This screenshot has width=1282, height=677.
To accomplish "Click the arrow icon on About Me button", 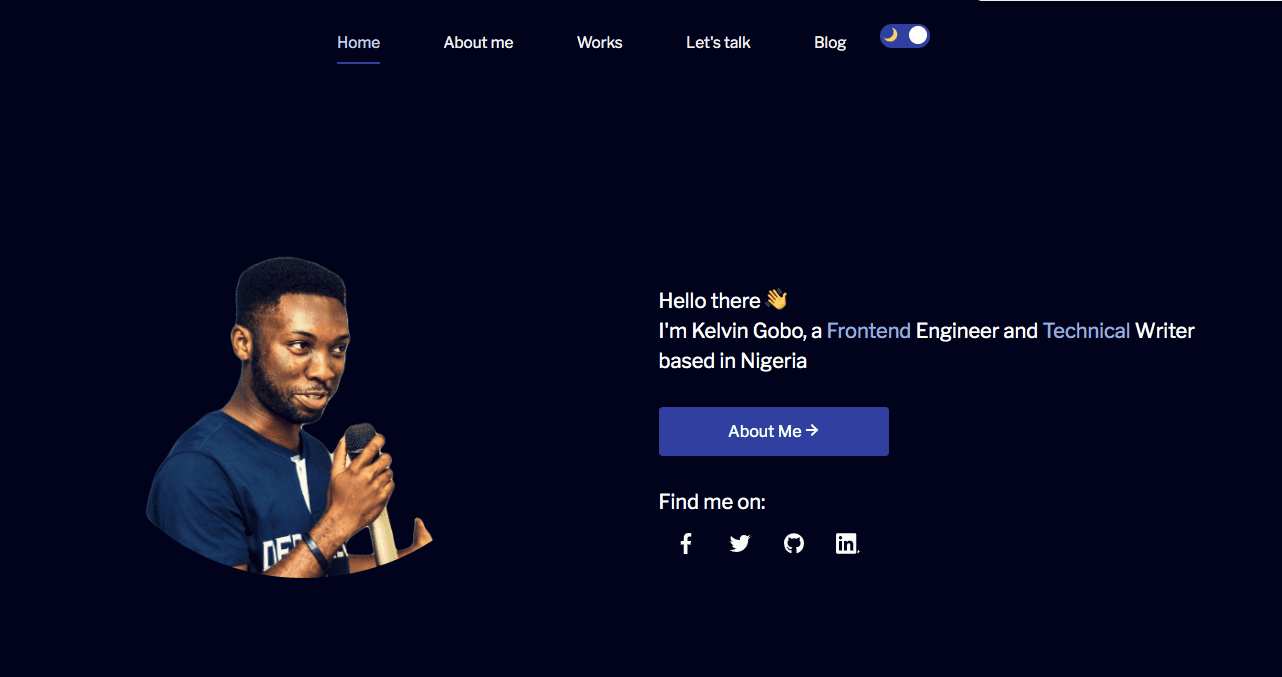I will point(813,430).
